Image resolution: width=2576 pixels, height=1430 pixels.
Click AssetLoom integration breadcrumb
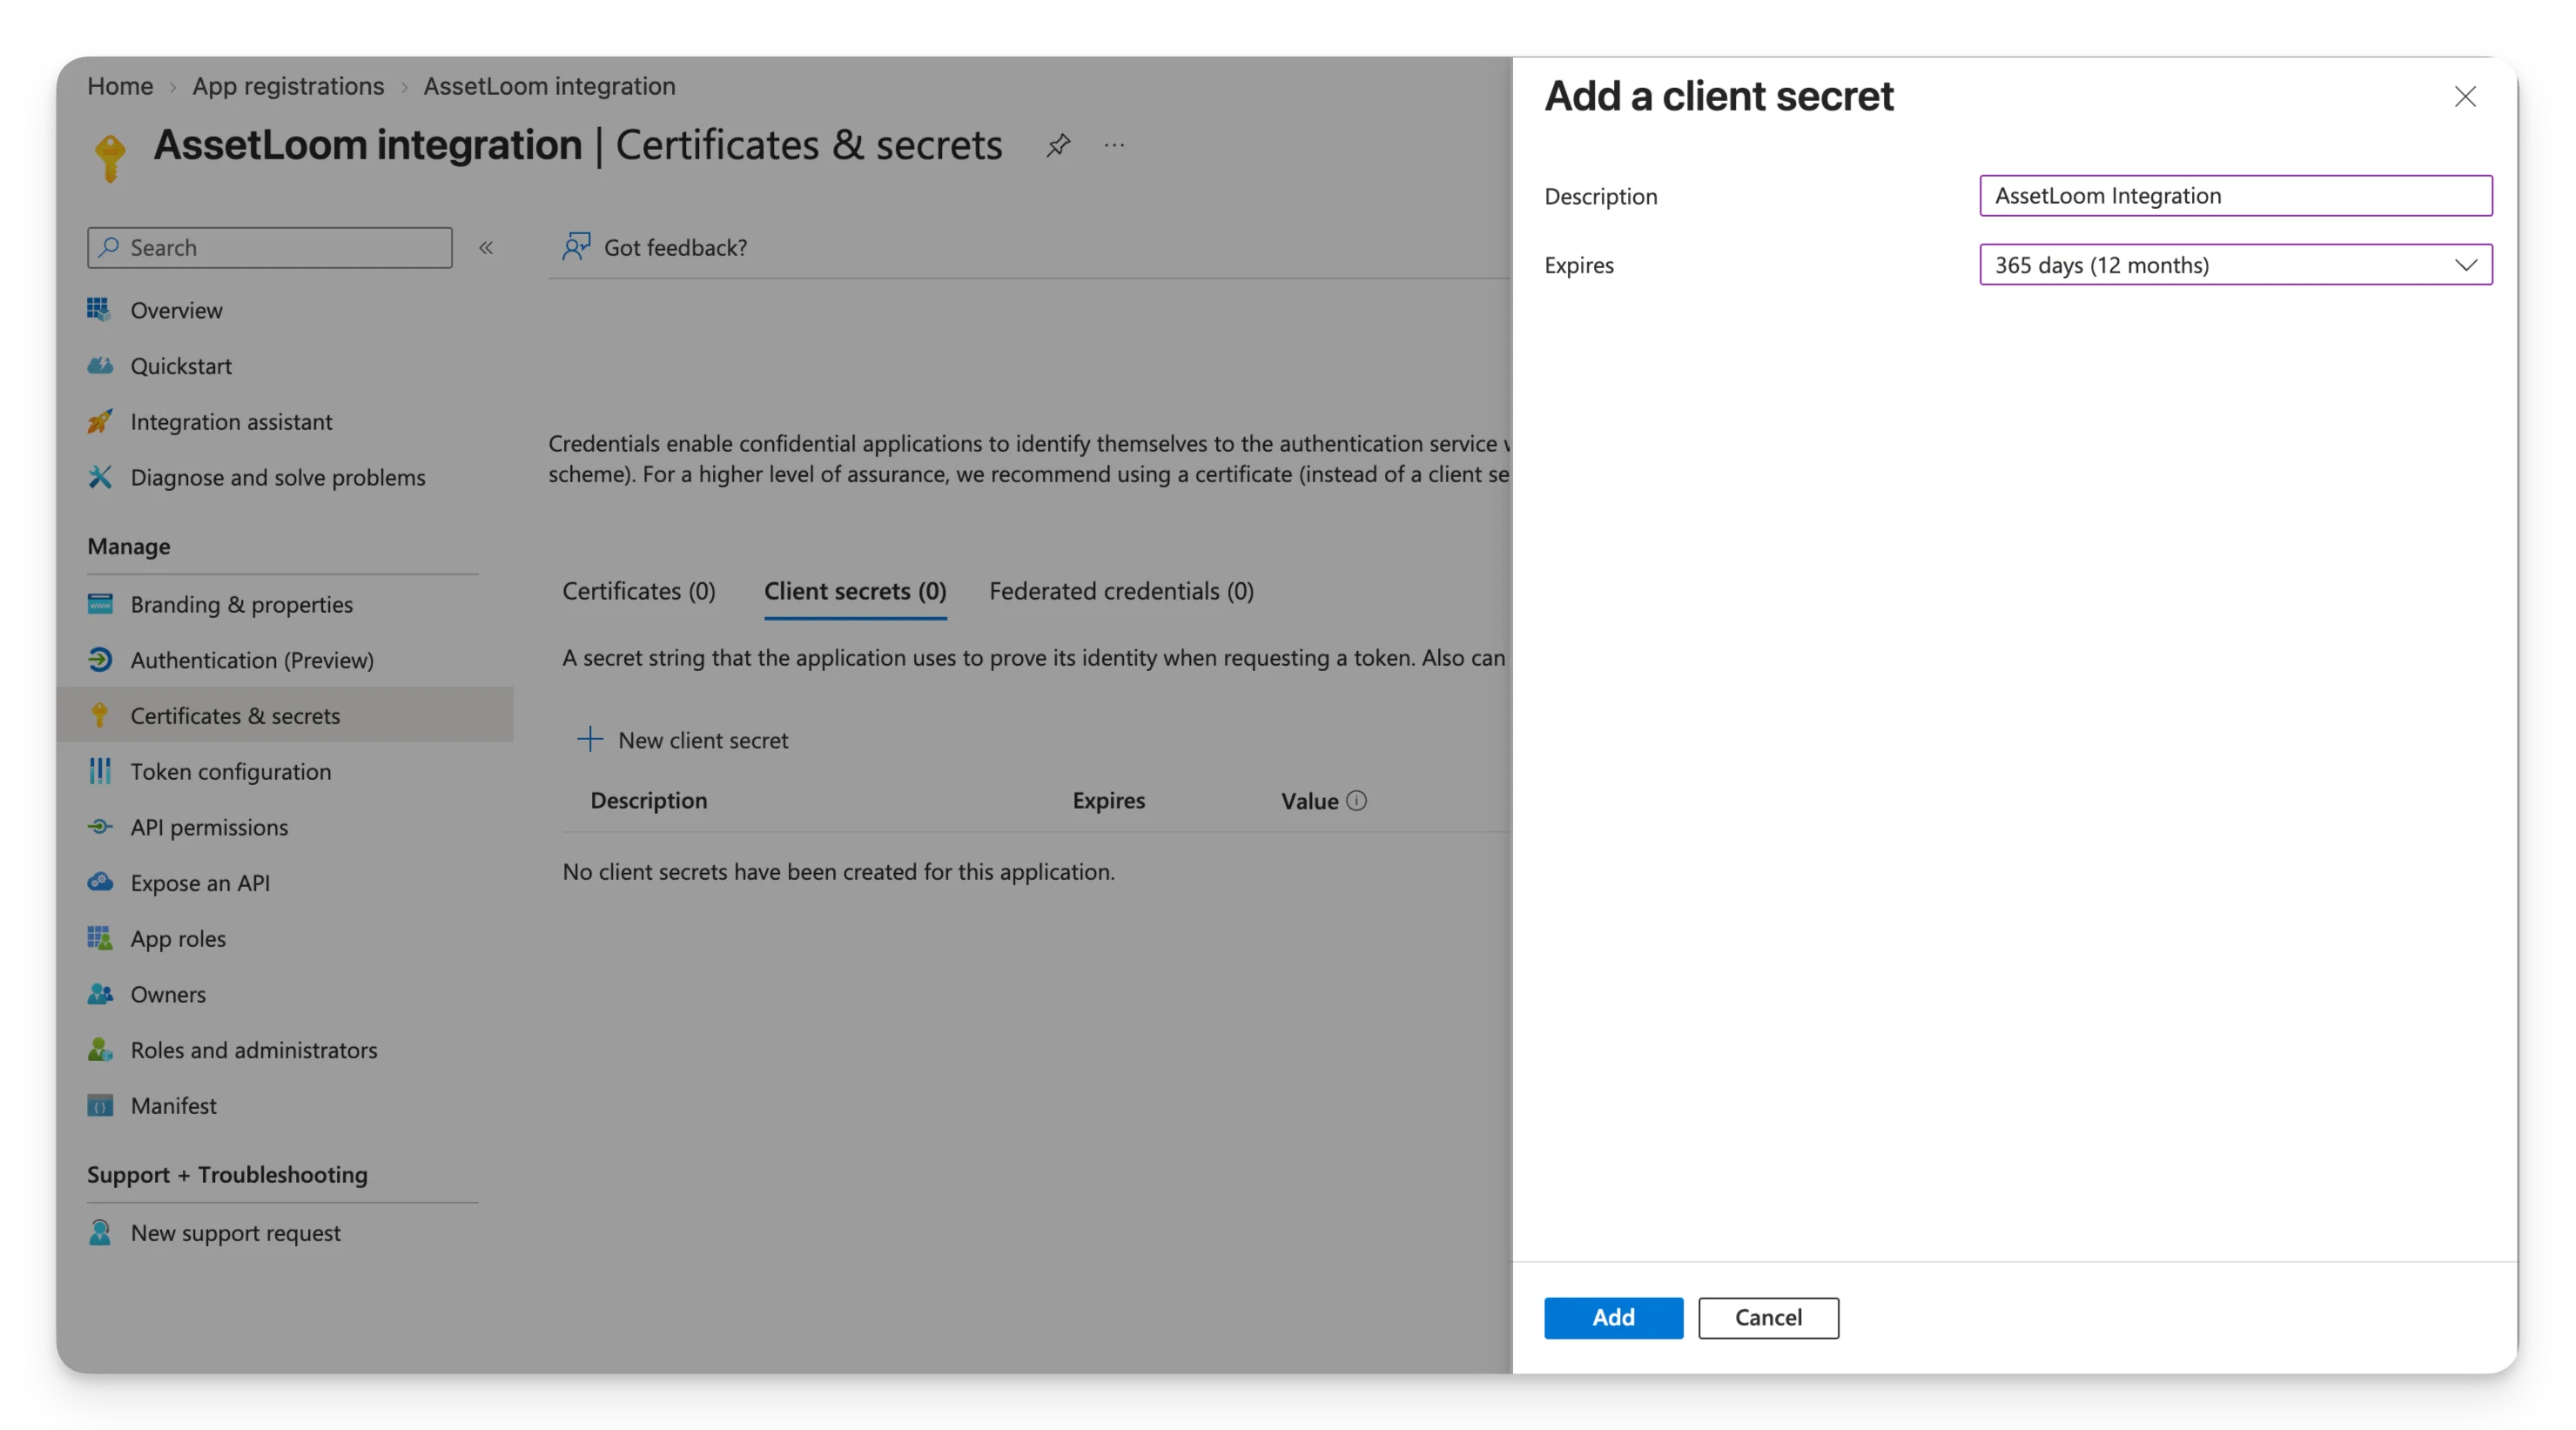(x=549, y=86)
